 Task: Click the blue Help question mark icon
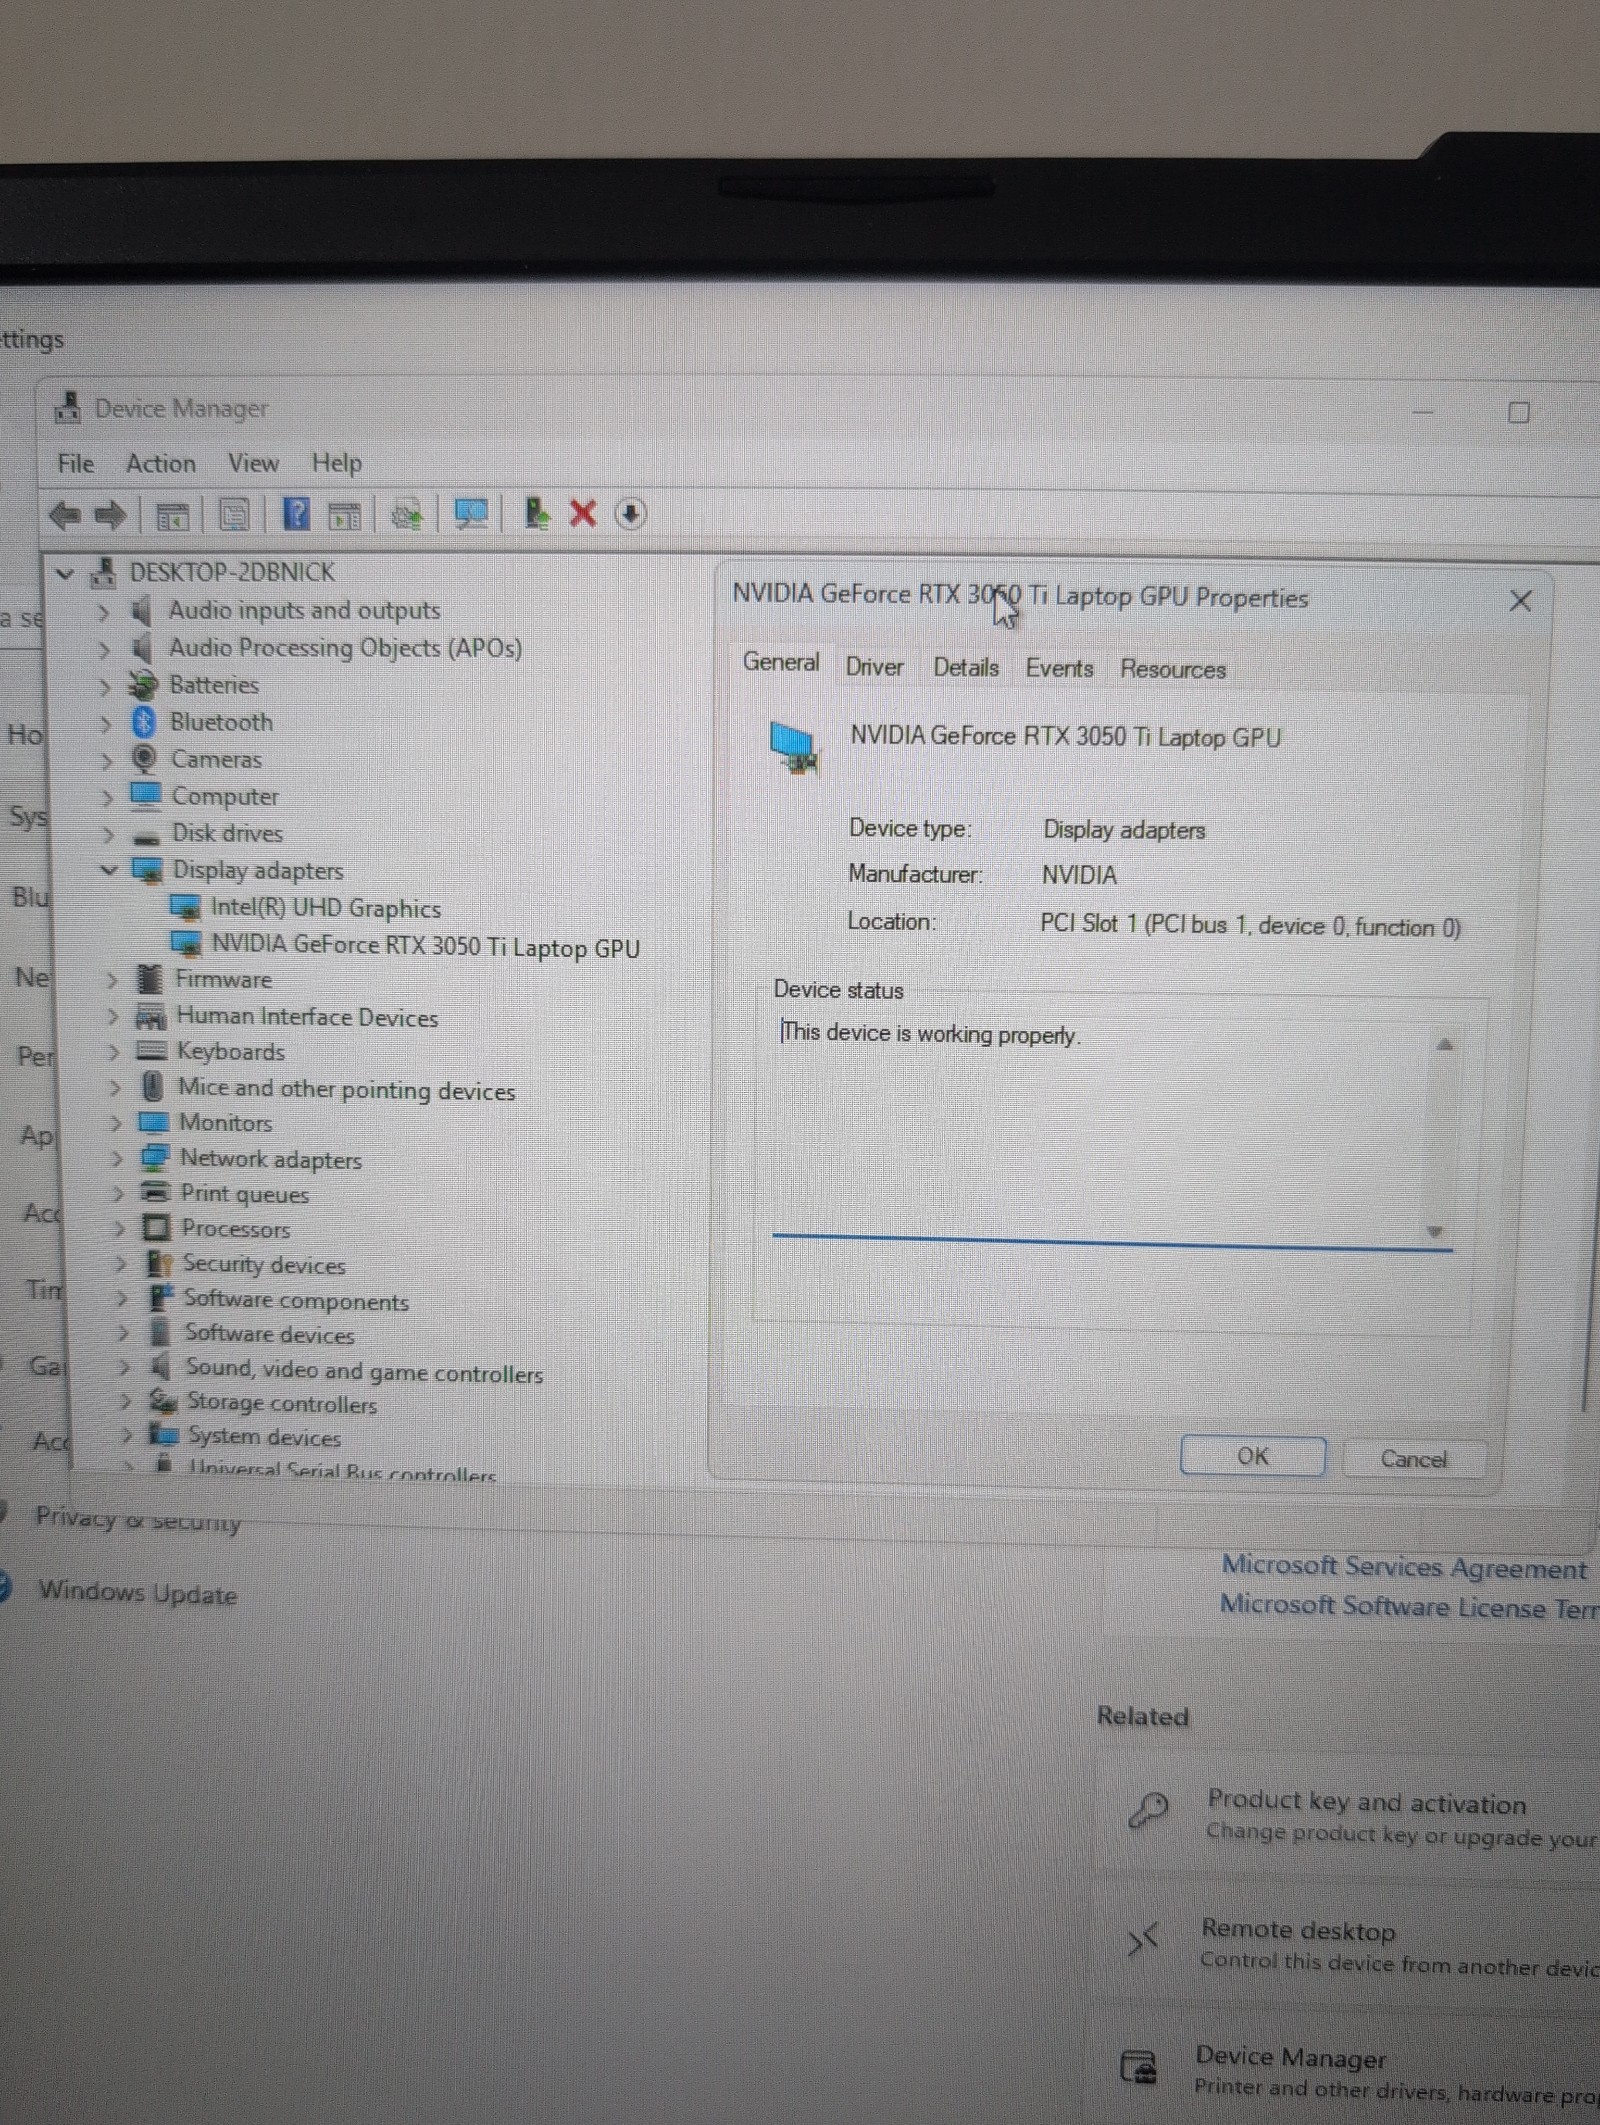tap(296, 514)
